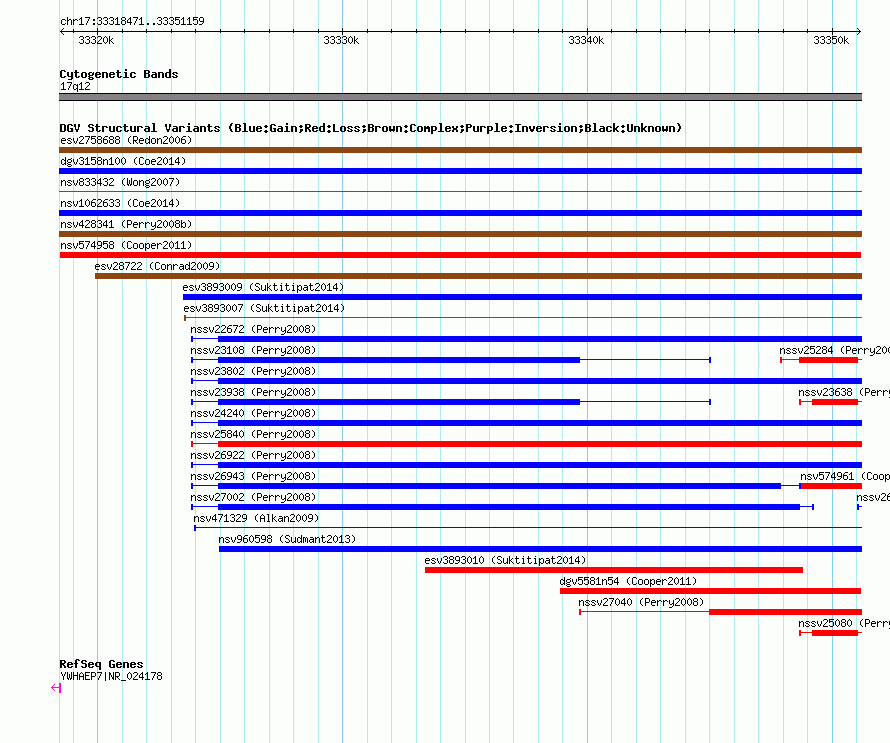The width and height of the screenshot is (890, 743).
Task: Click the YWHAEP7|NR_024178 gene label
Action: 111,677
